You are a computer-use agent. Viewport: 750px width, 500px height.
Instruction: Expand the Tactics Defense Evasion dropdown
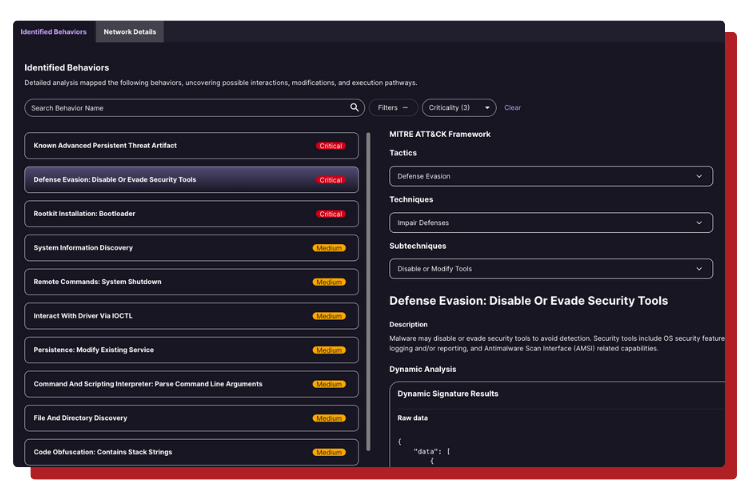pos(551,176)
